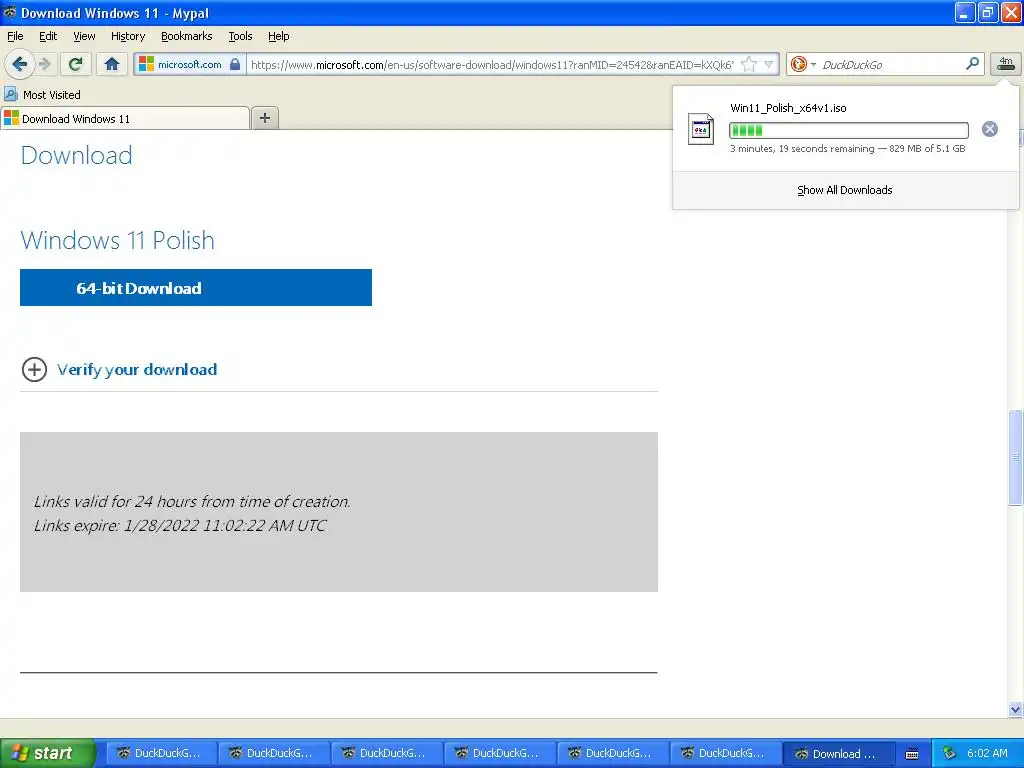Click the padlock security icon
The image size is (1024, 768).
(235, 64)
